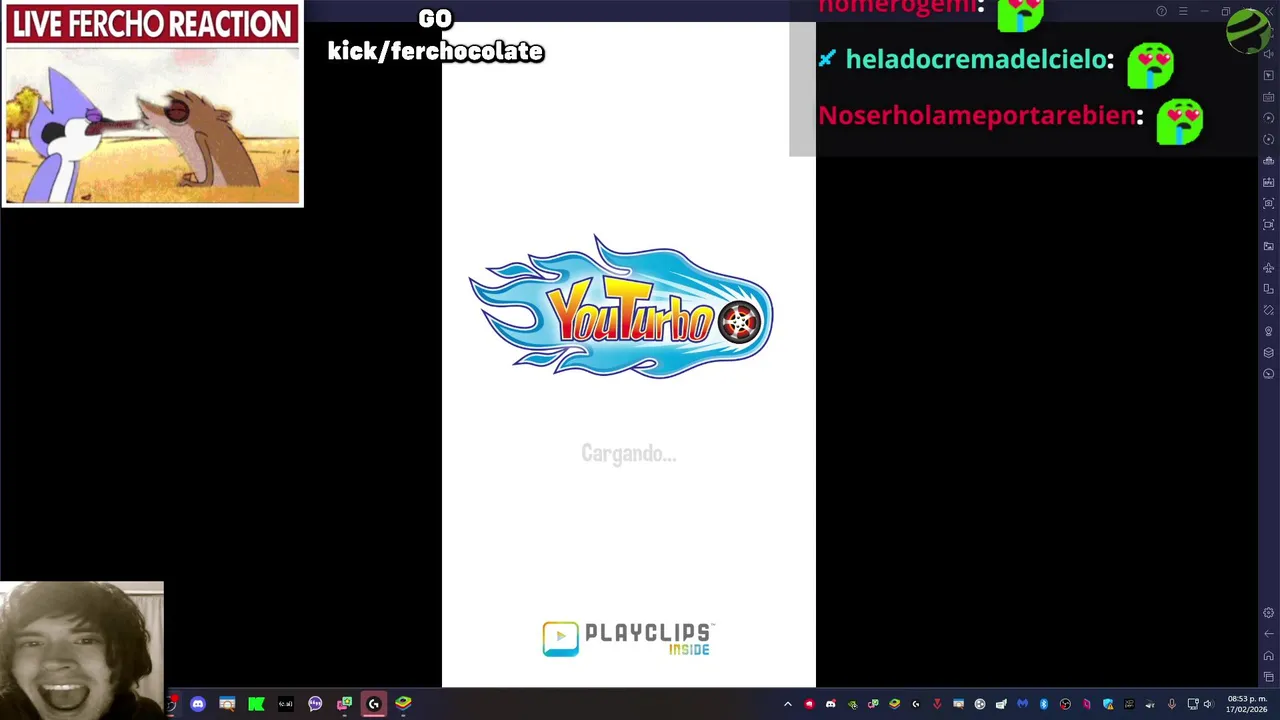Click the webcam feed thumbnail
Viewport: 1280px width, 720px height.
tap(82, 650)
